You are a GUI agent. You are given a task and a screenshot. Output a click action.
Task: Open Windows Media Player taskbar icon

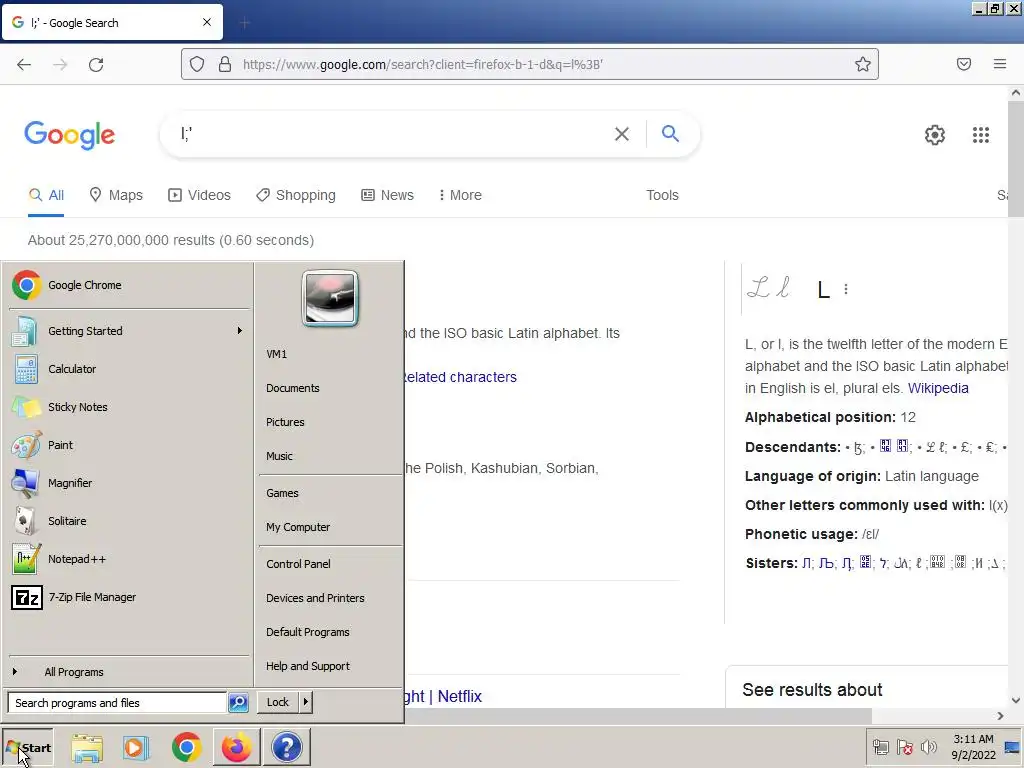click(x=136, y=747)
